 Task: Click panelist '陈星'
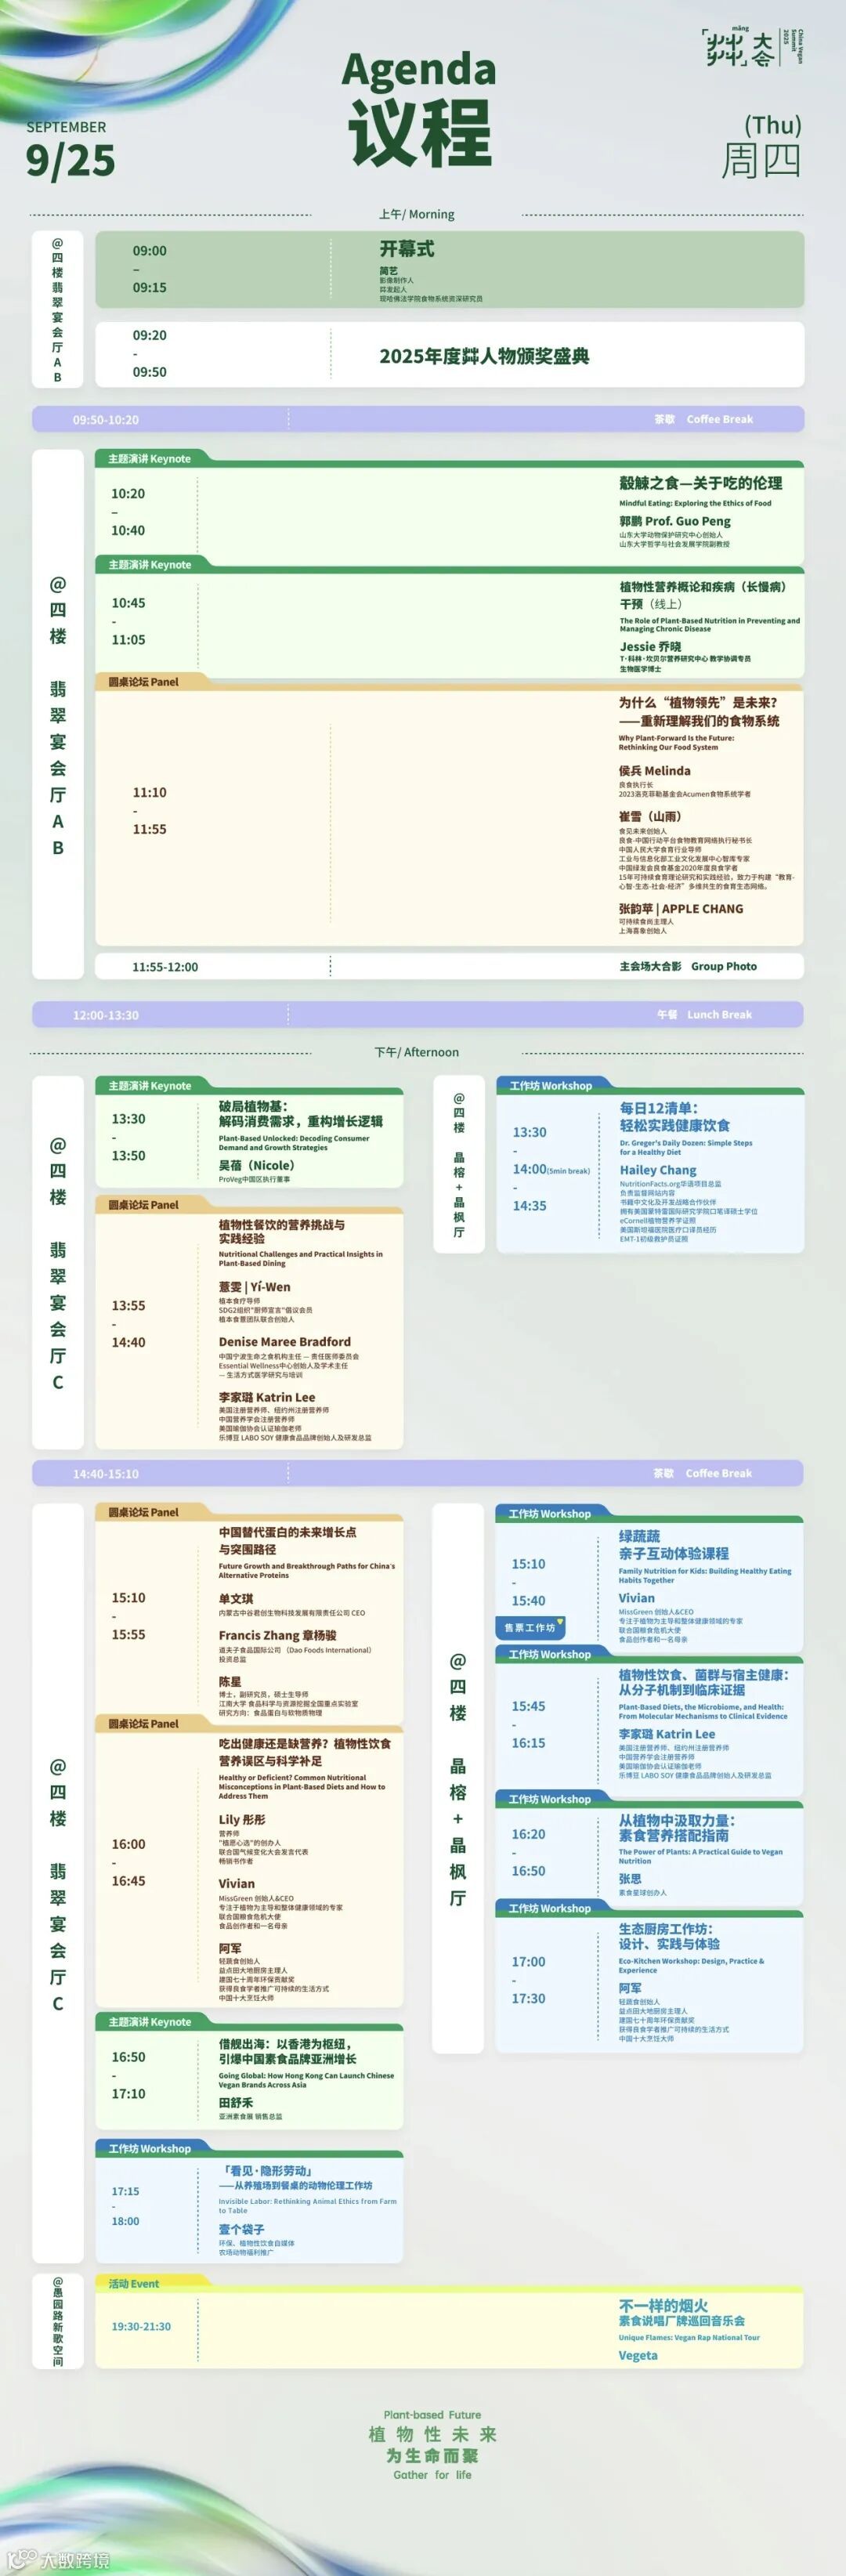[229, 1682]
